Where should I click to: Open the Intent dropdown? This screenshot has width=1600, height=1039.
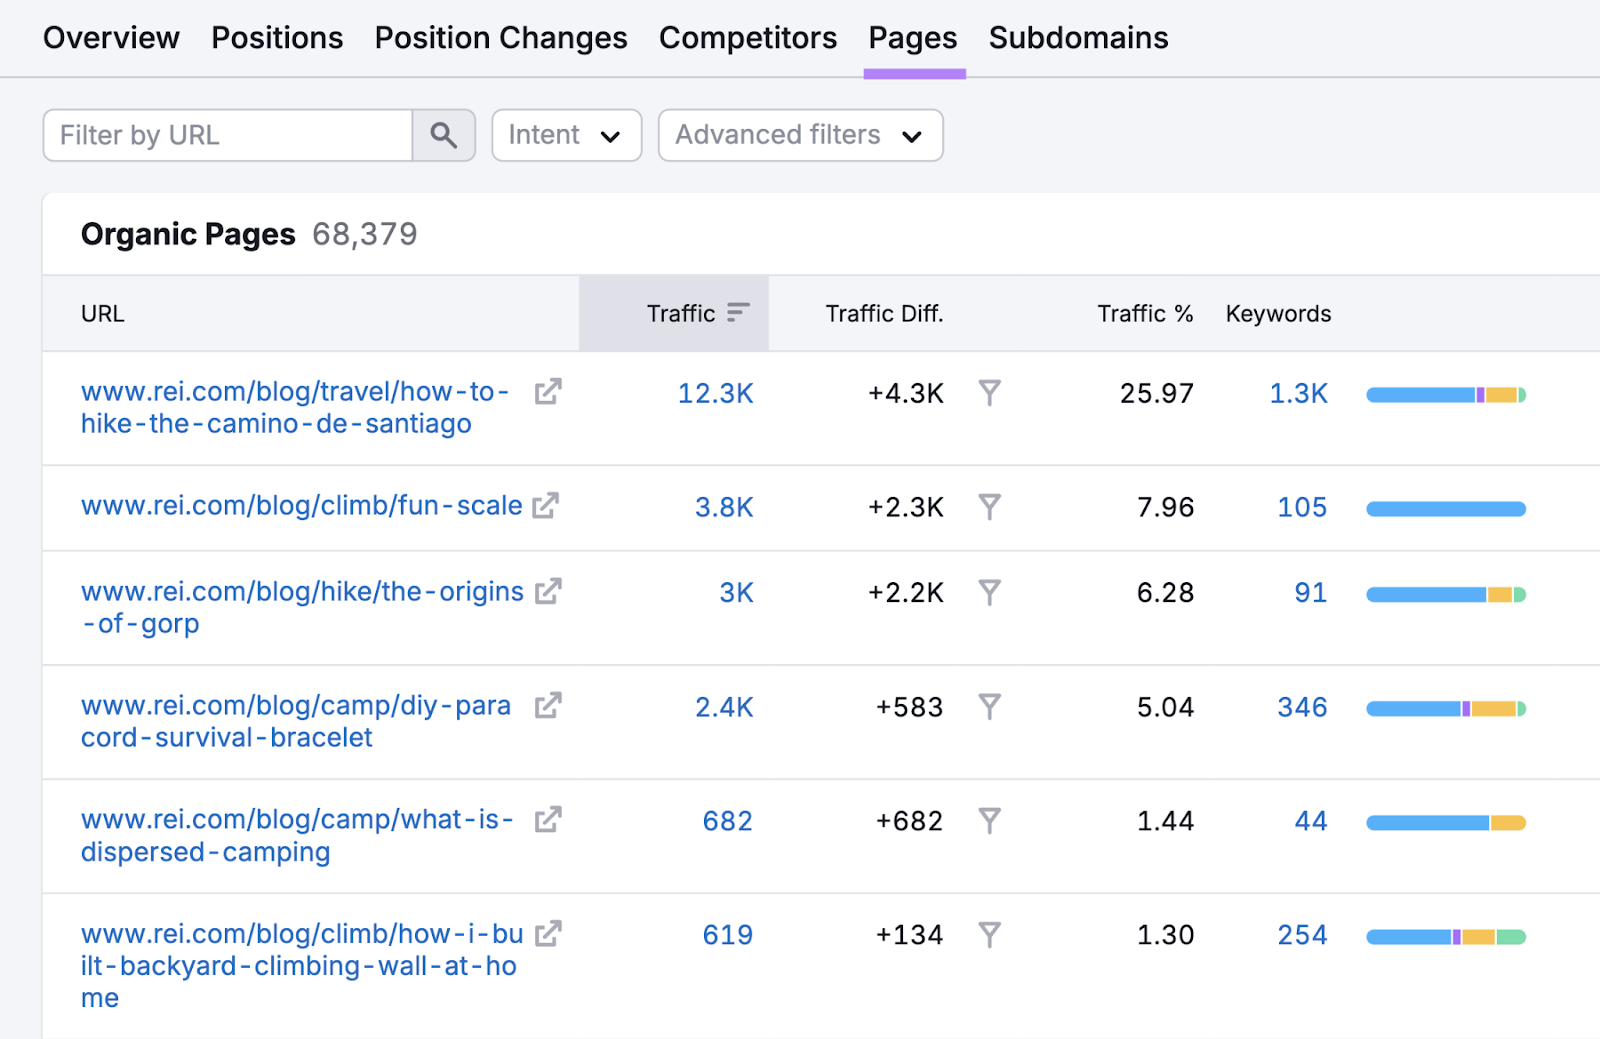pyautogui.click(x=566, y=135)
